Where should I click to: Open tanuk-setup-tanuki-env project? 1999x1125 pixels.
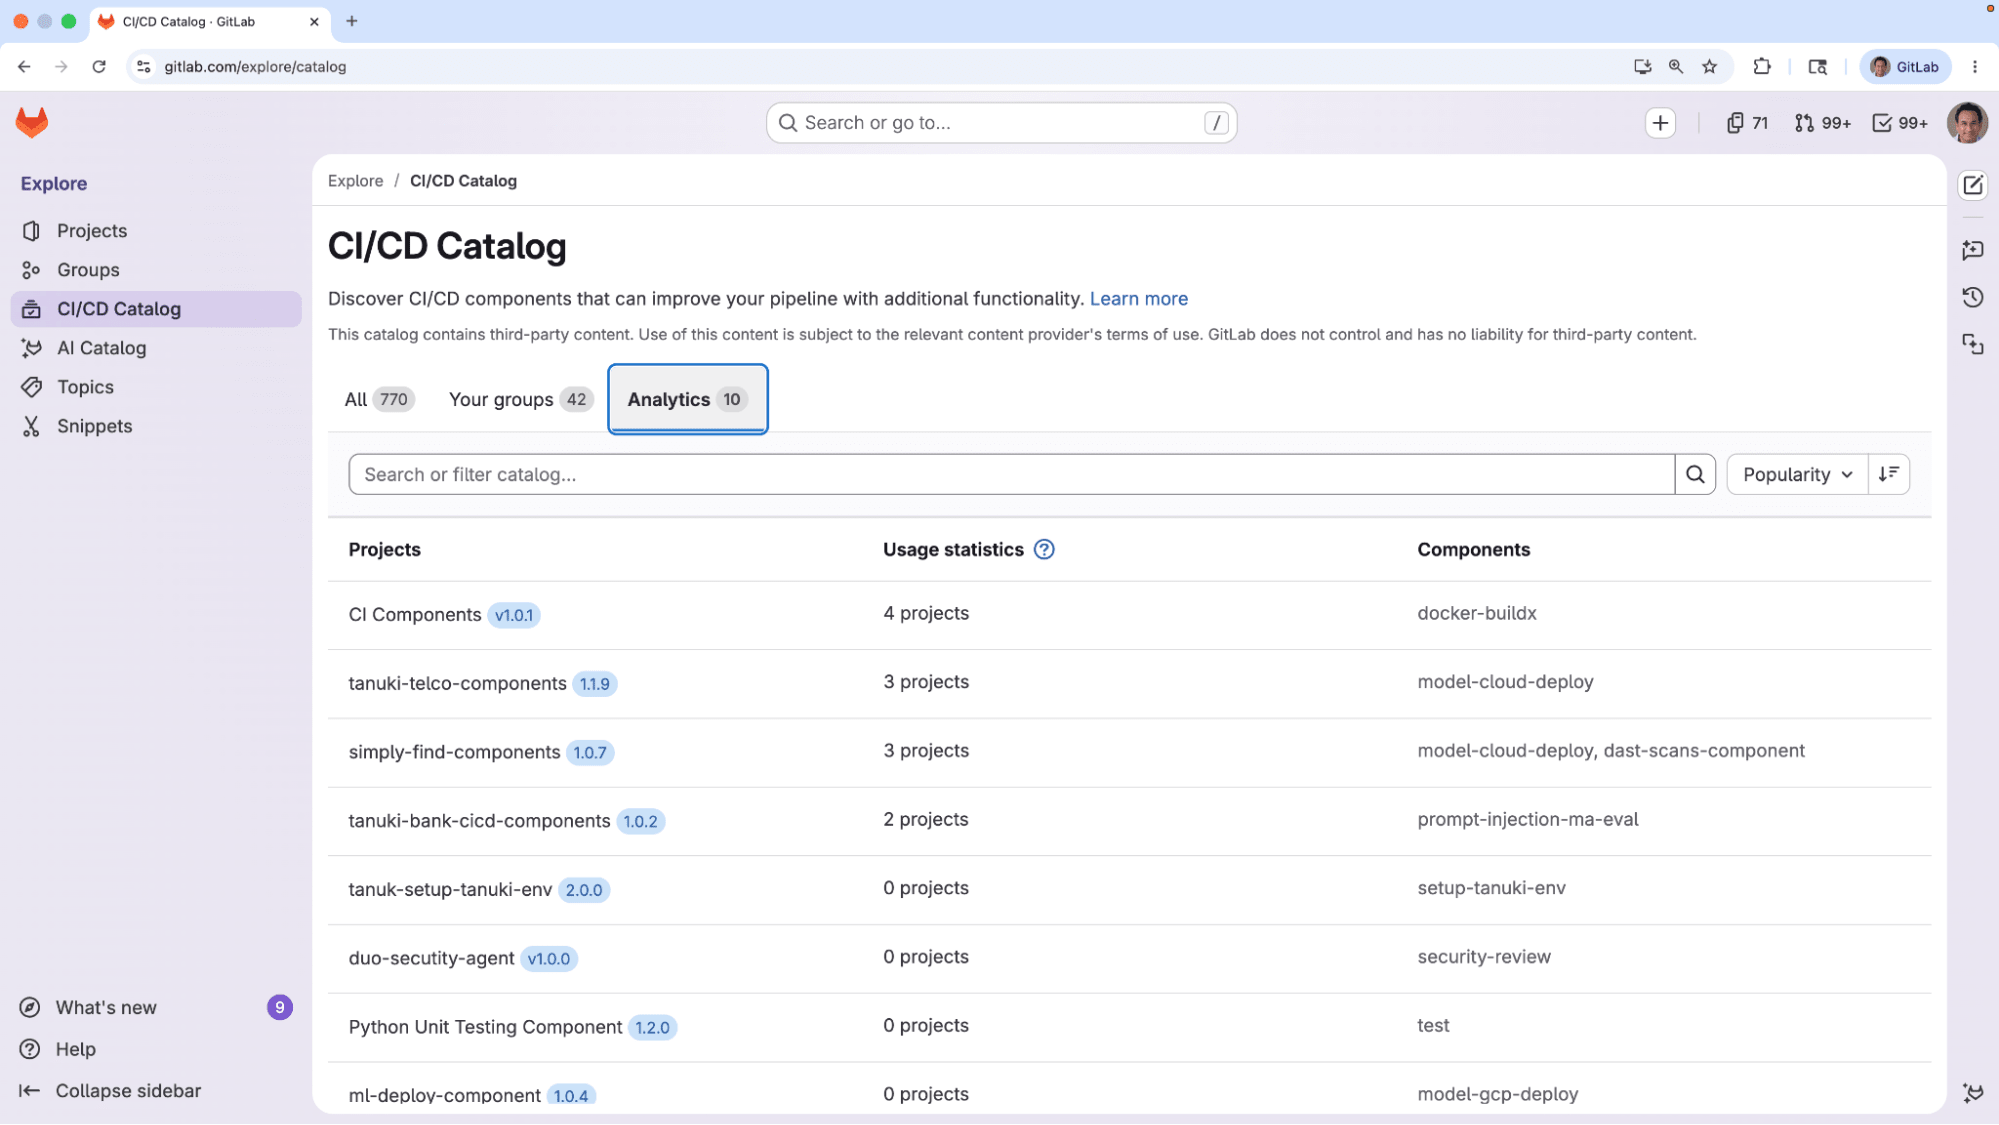[451, 890]
